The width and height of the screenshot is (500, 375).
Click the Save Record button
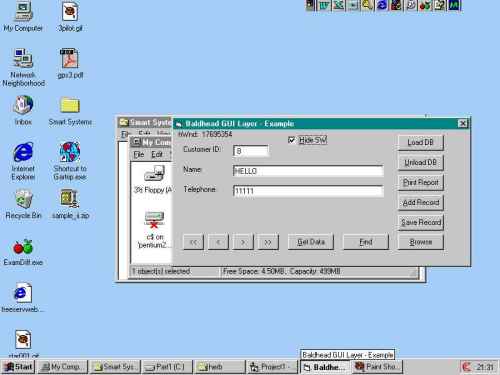[420, 222]
